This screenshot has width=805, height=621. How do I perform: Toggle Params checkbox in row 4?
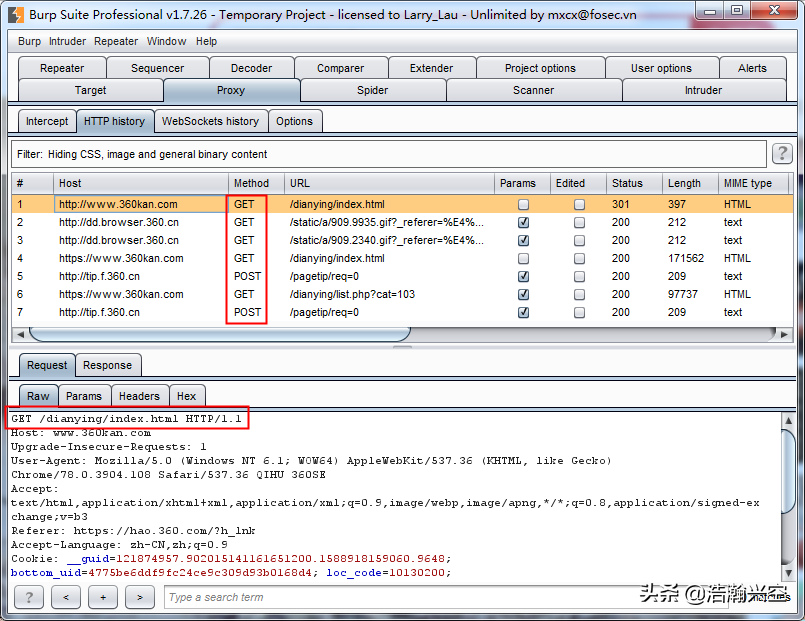click(523, 258)
